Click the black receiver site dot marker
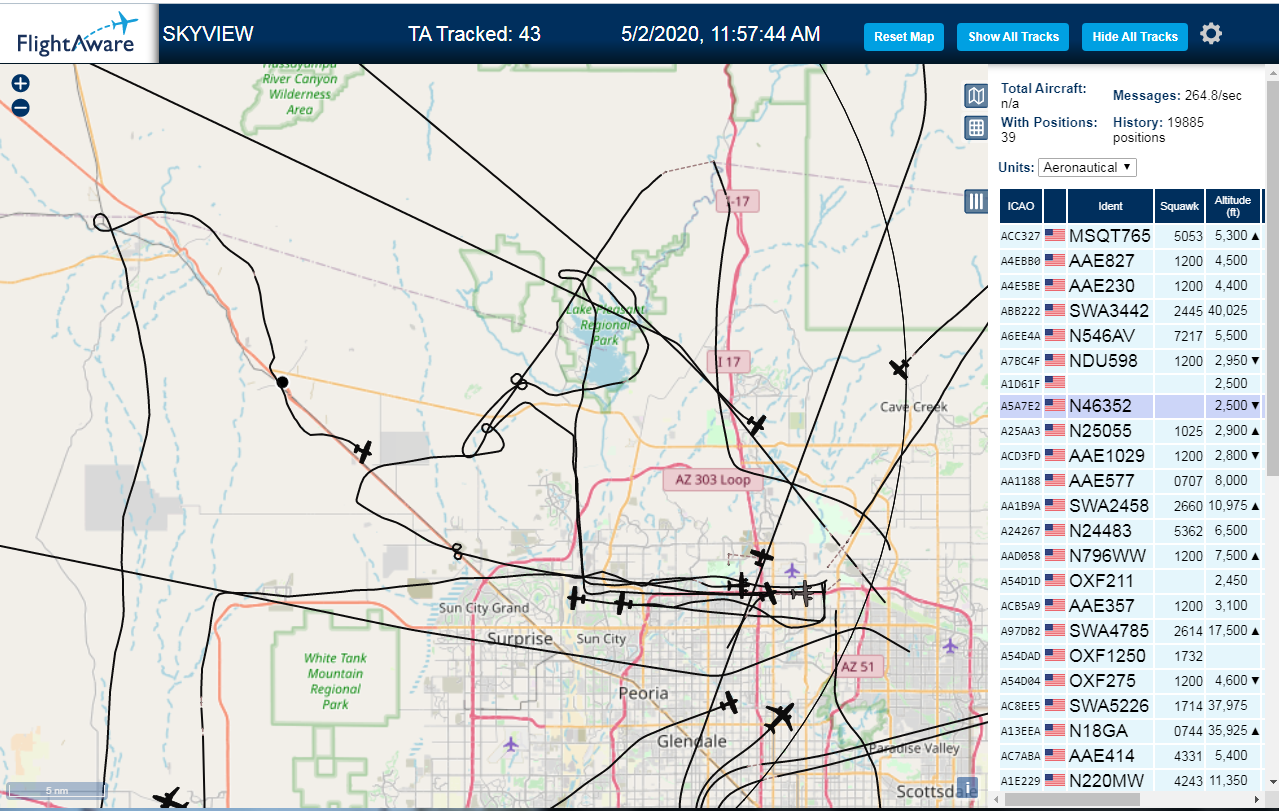This screenshot has width=1279, height=811. (x=282, y=382)
